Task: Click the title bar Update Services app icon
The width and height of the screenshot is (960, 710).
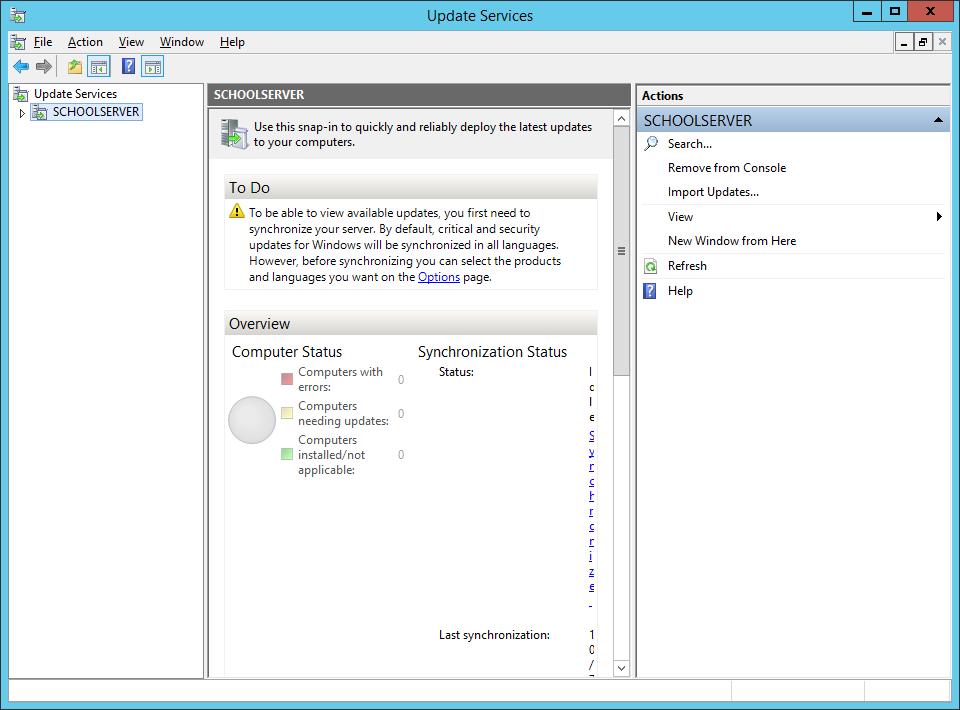Action: click(18, 15)
